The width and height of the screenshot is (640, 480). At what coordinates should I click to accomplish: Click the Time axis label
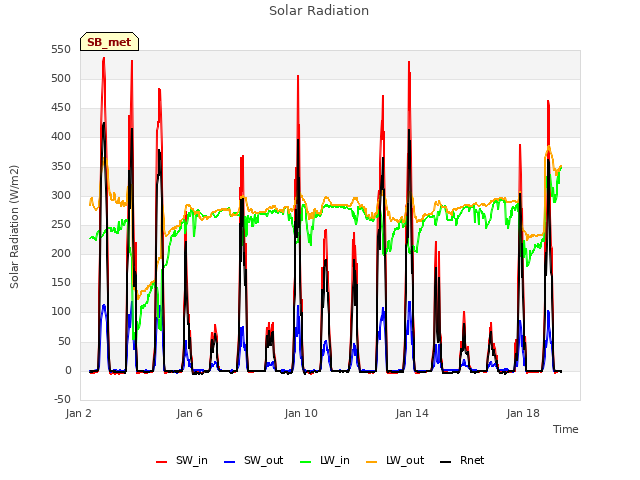[x=566, y=429]
